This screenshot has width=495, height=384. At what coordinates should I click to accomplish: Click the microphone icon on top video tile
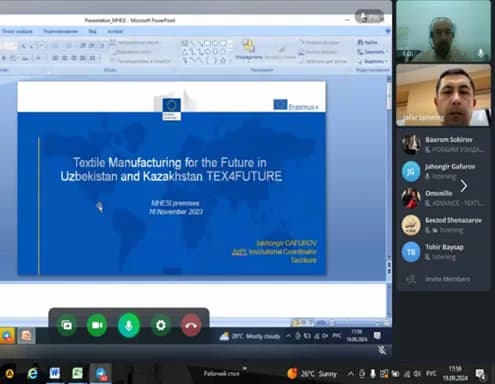point(481,53)
